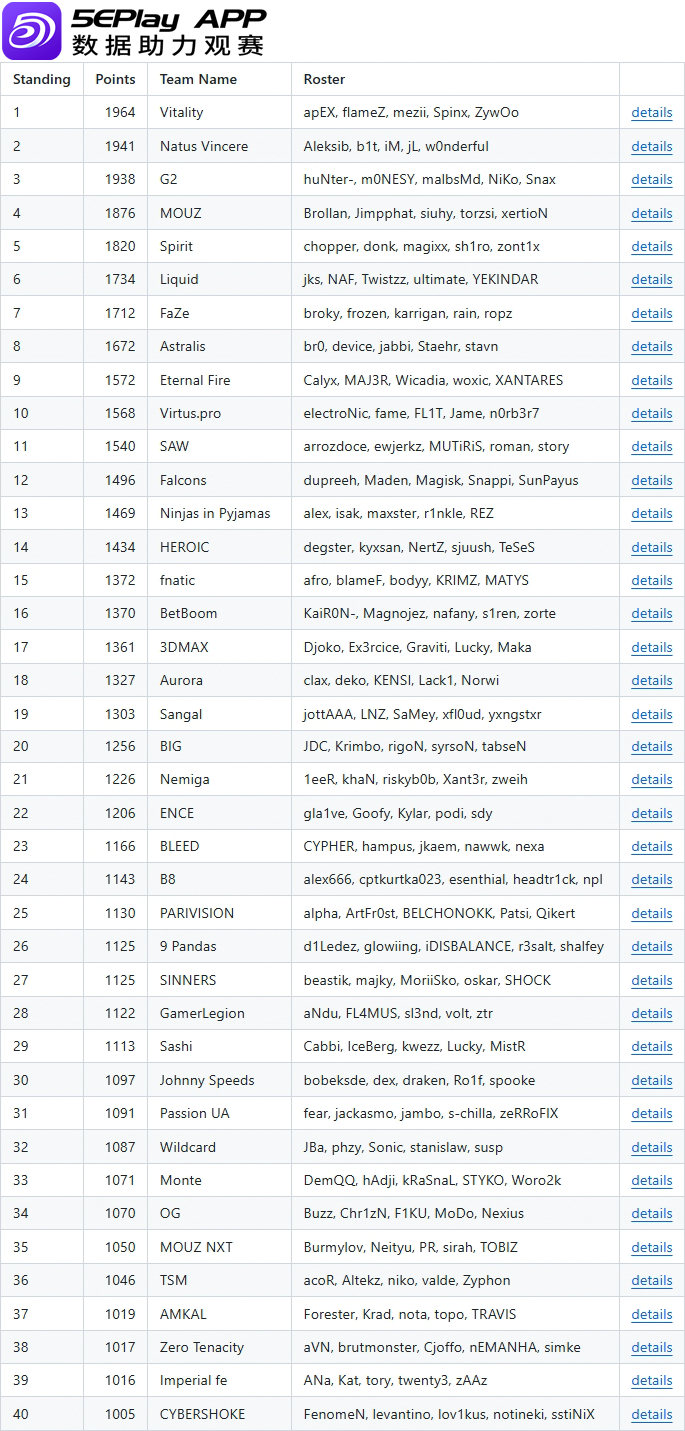Screen dimensions: 685x1431
Task: Select details link for AMKAL
Action: click(x=652, y=1314)
